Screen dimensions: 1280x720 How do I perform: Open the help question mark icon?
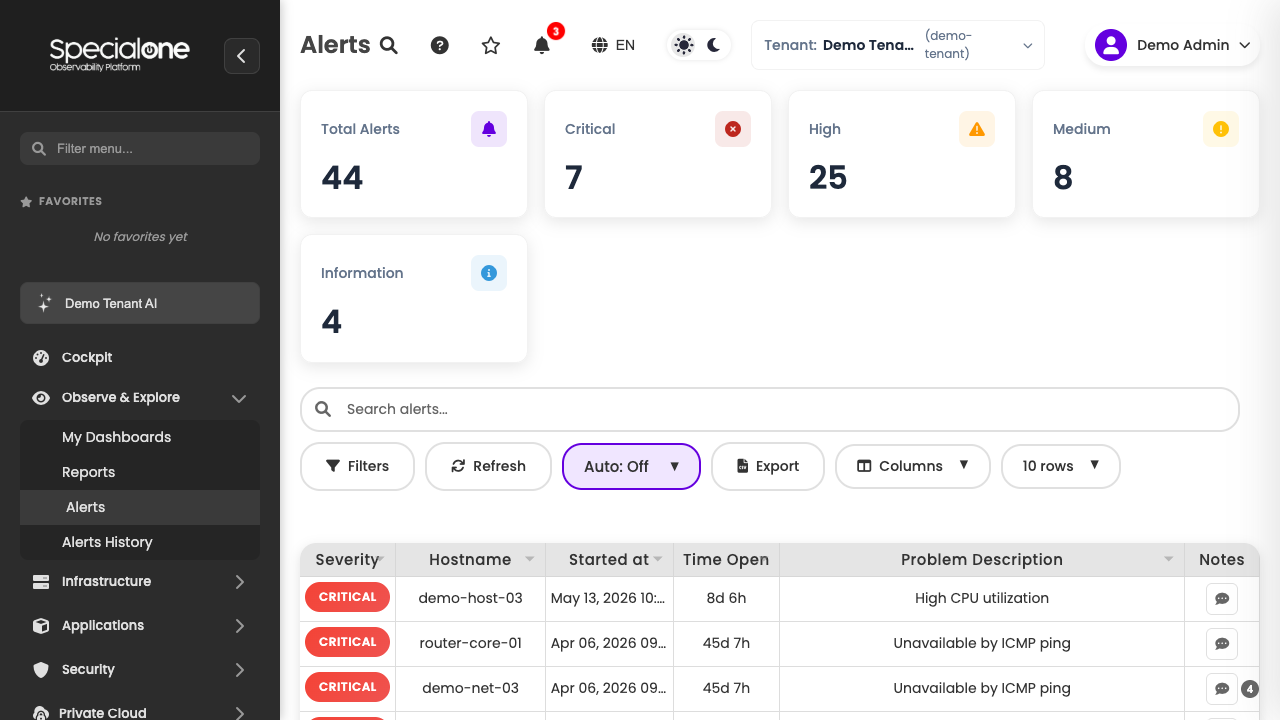click(x=440, y=45)
